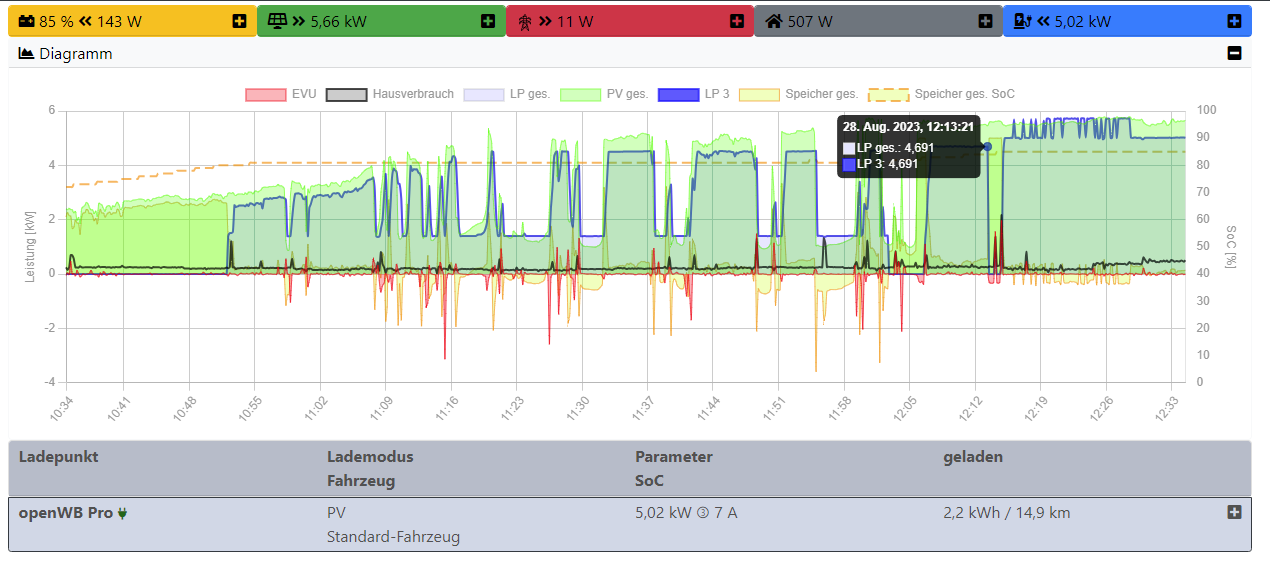Click the openWB Pro charge point name
Screen dimensions: 1270x562
point(66,513)
